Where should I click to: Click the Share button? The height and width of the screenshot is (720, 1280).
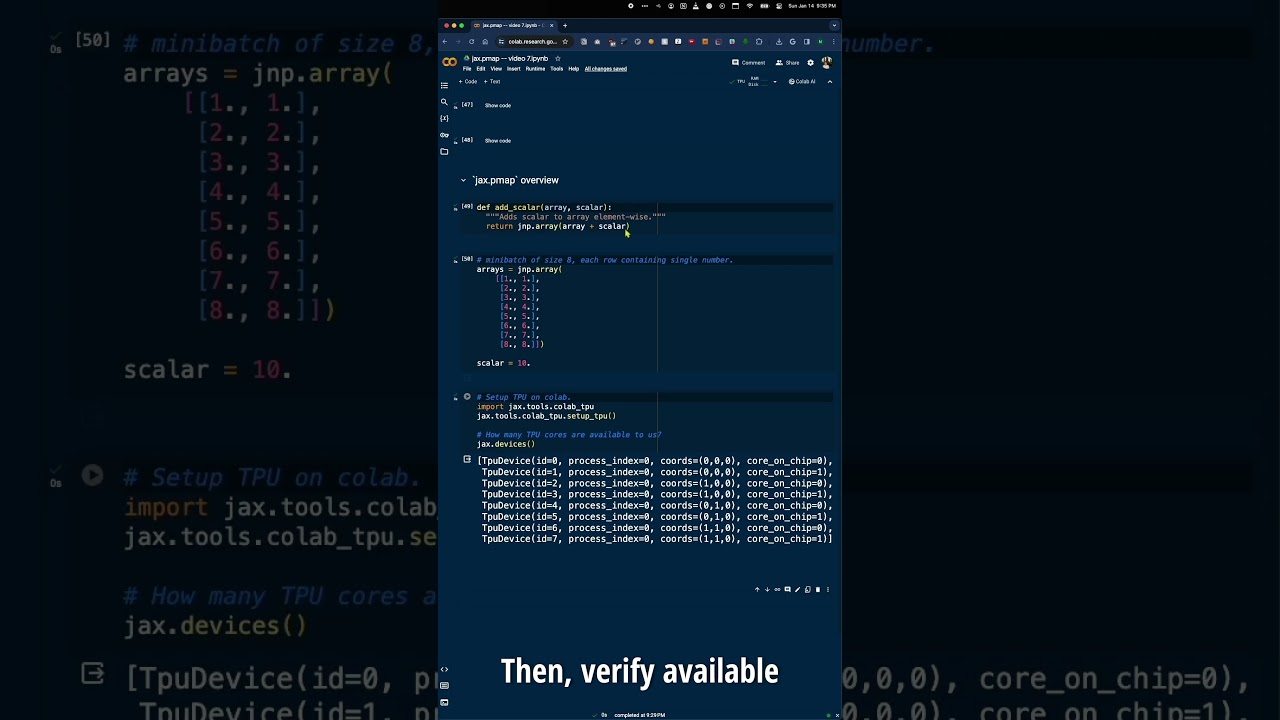click(x=788, y=62)
